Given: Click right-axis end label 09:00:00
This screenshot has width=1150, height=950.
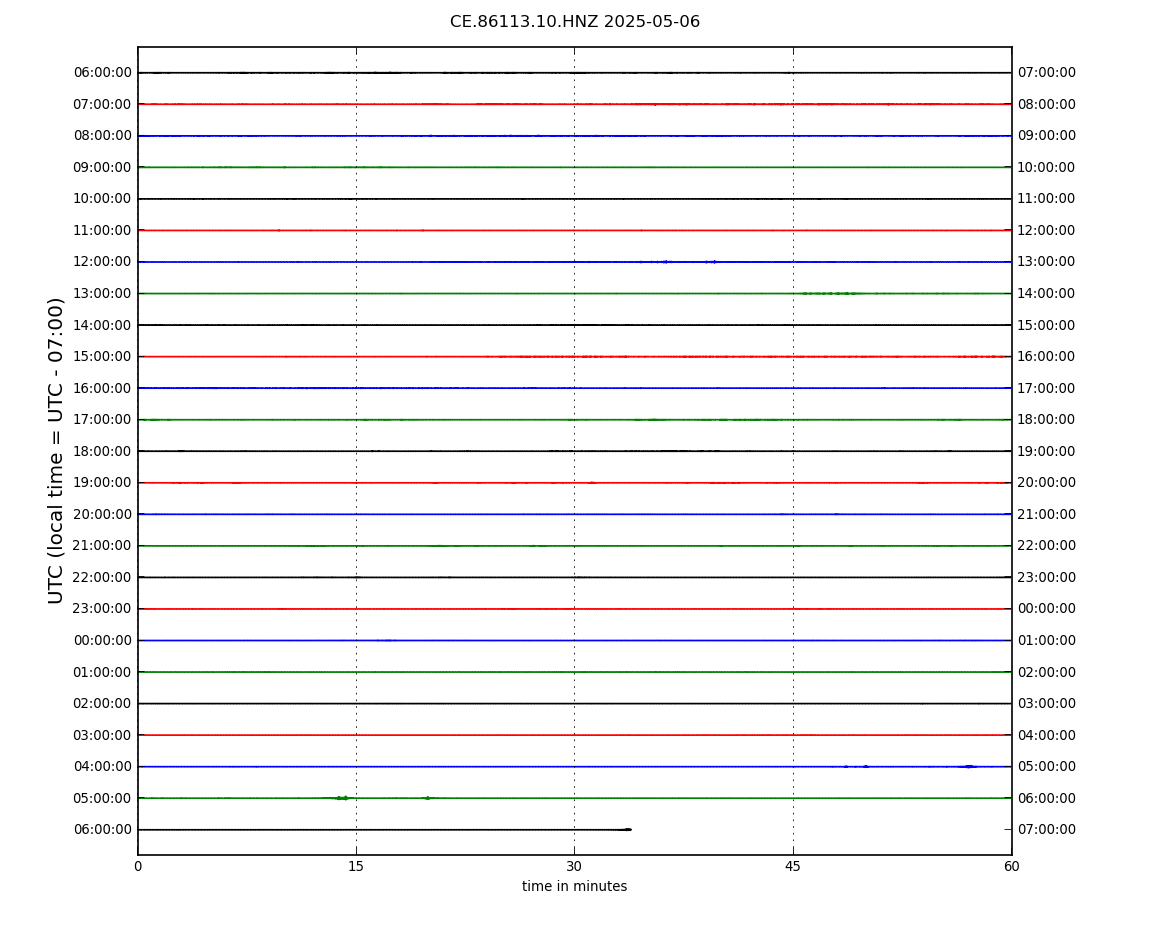Looking at the screenshot, I should click(1047, 136).
